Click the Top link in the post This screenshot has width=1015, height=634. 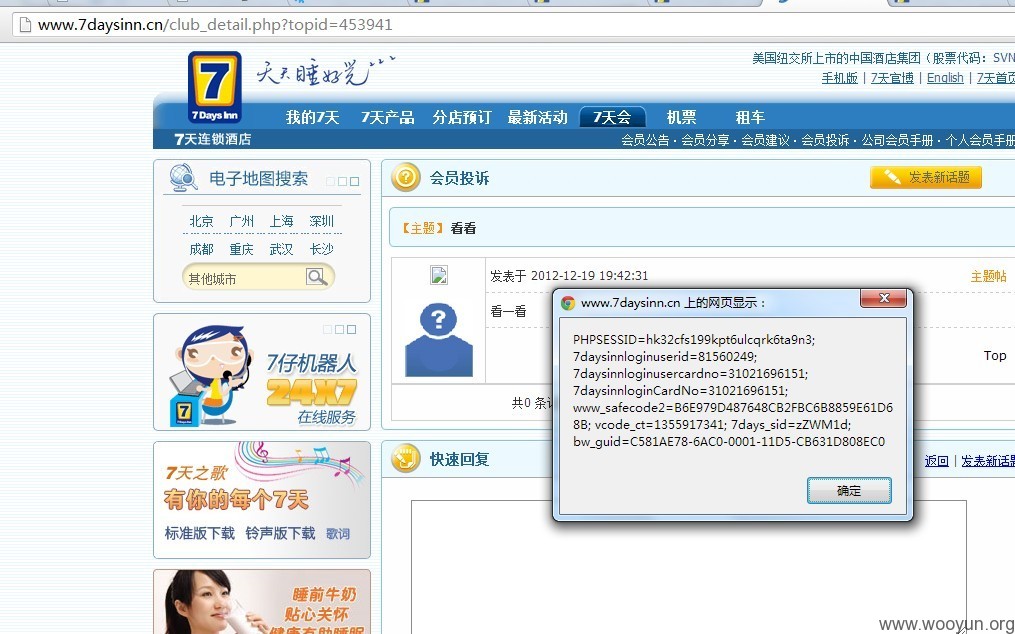[x=995, y=356]
